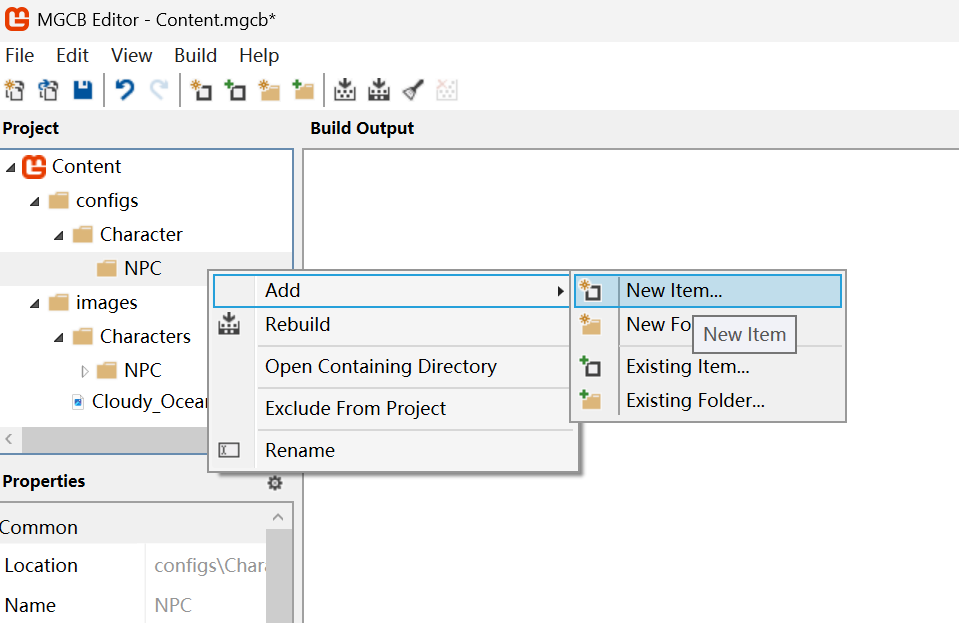This screenshot has width=959, height=623.
Task: Click the Existing Item toolbar icon
Action: click(x=235, y=90)
